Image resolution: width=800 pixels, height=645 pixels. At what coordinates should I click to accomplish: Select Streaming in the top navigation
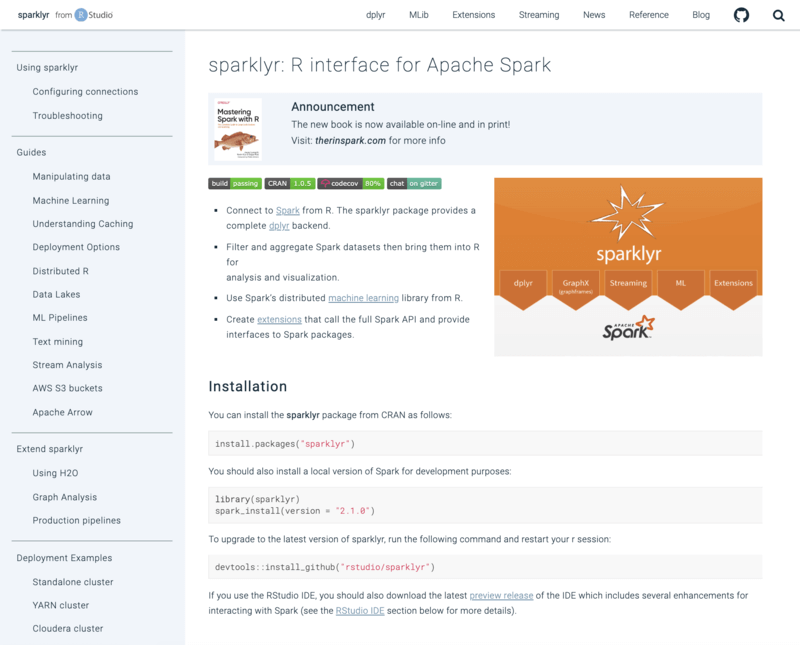(539, 15)
